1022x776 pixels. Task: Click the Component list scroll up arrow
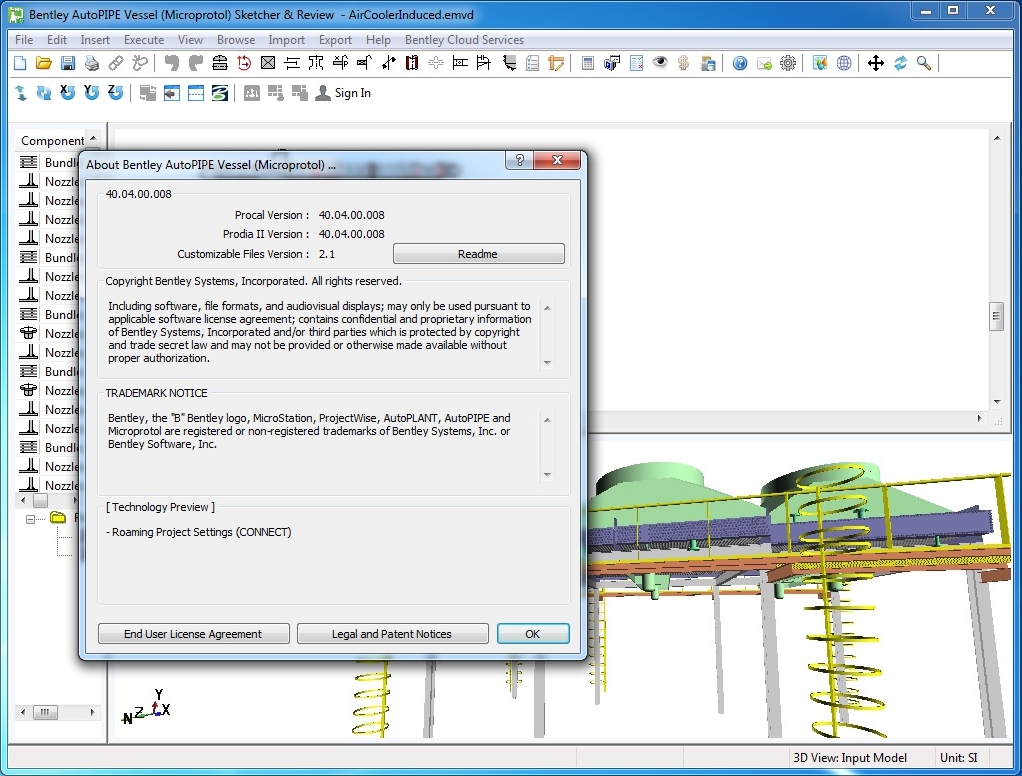pyautogui.click(x=93, y=138)
